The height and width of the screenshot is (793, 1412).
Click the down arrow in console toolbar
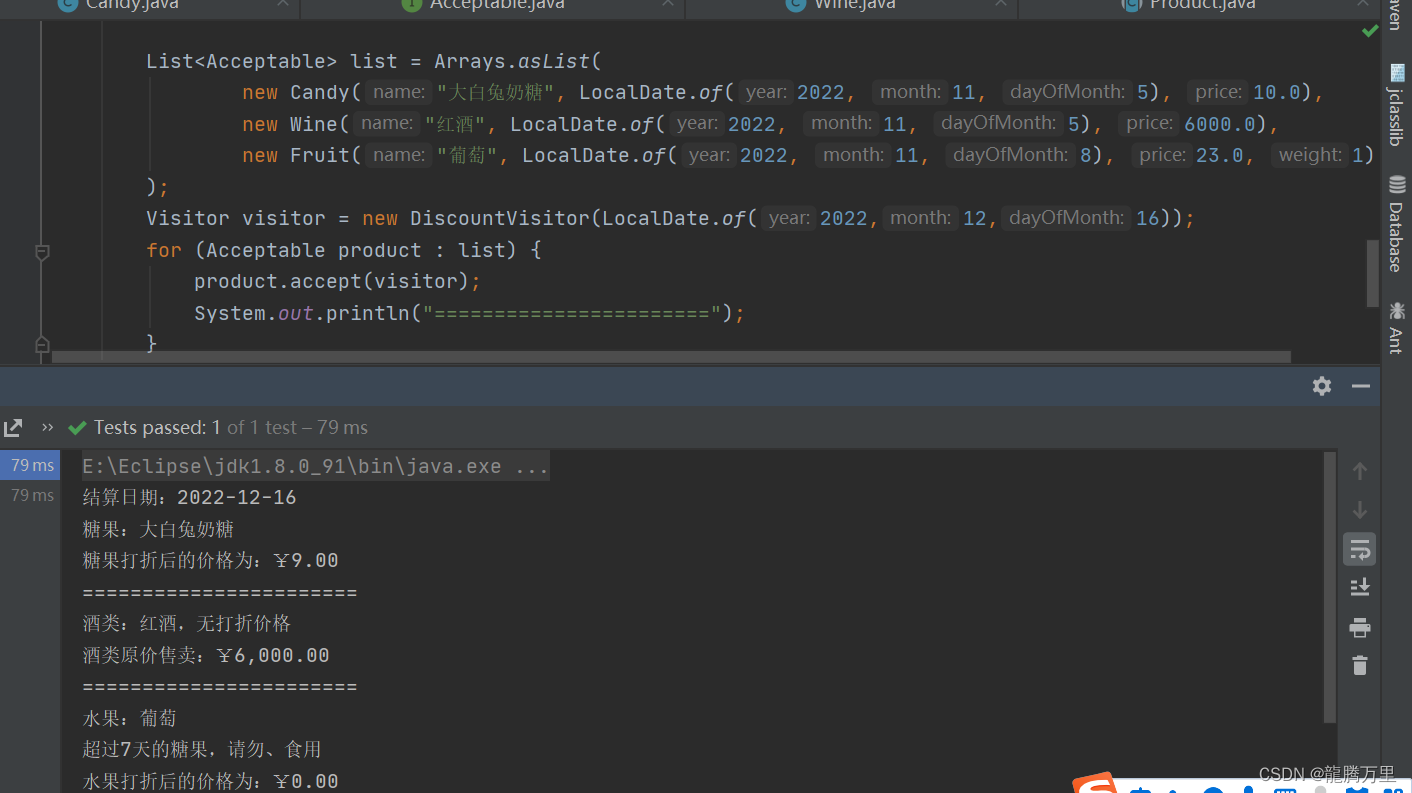point(1359,510)
